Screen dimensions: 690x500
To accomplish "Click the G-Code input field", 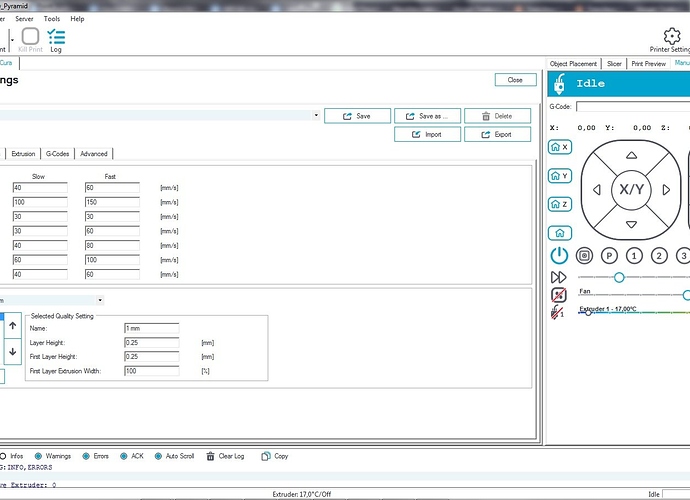I will 633,107.
